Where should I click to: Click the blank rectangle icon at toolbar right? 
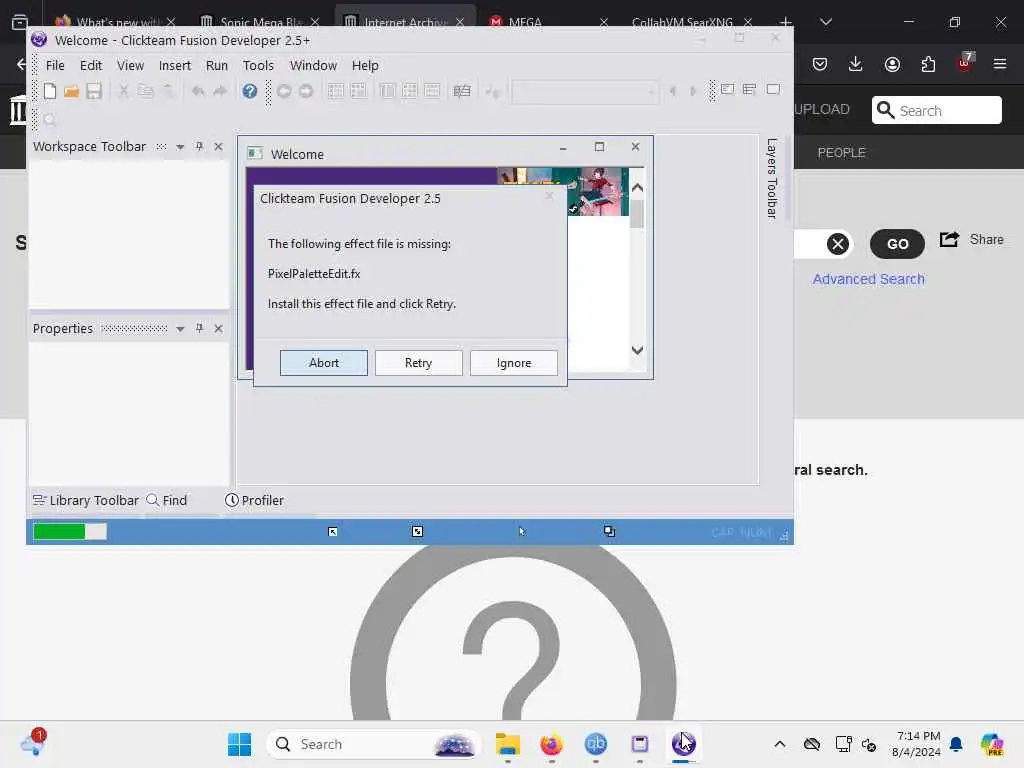pos(773,89)
